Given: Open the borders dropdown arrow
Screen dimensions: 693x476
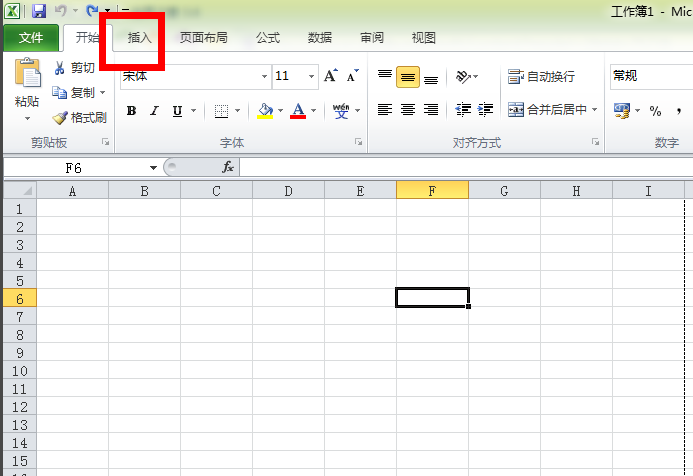Looking at the screenshot, I should 237,110.
